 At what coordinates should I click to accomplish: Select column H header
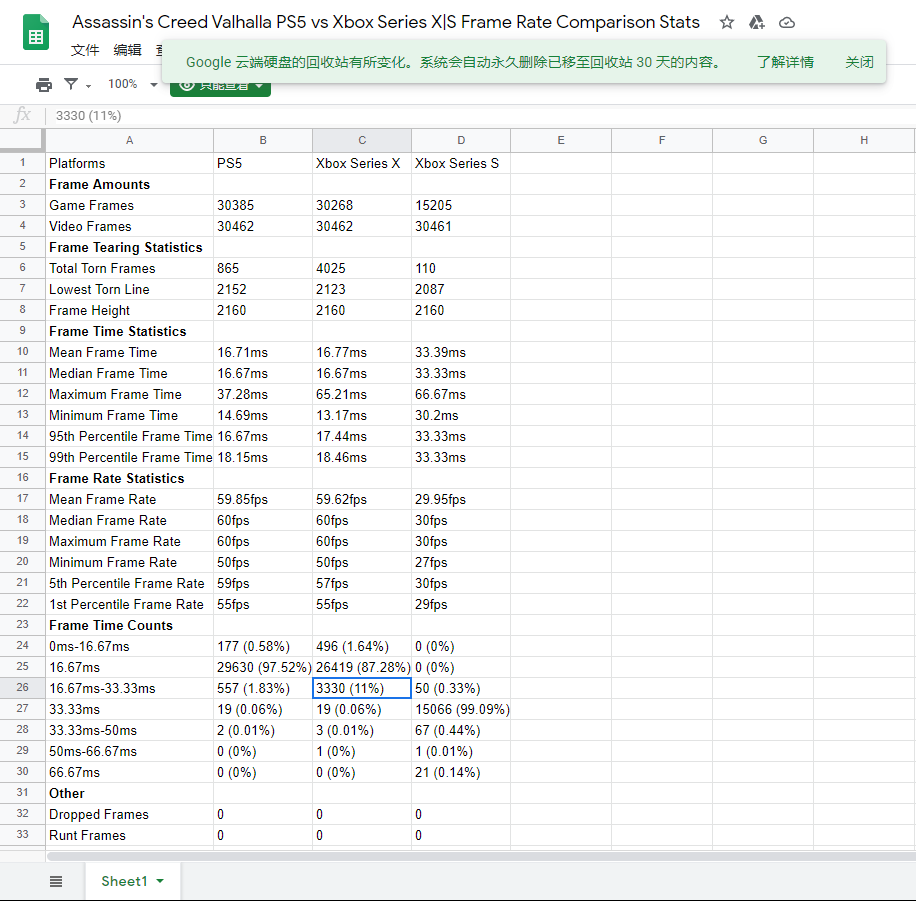click(863, 140)
